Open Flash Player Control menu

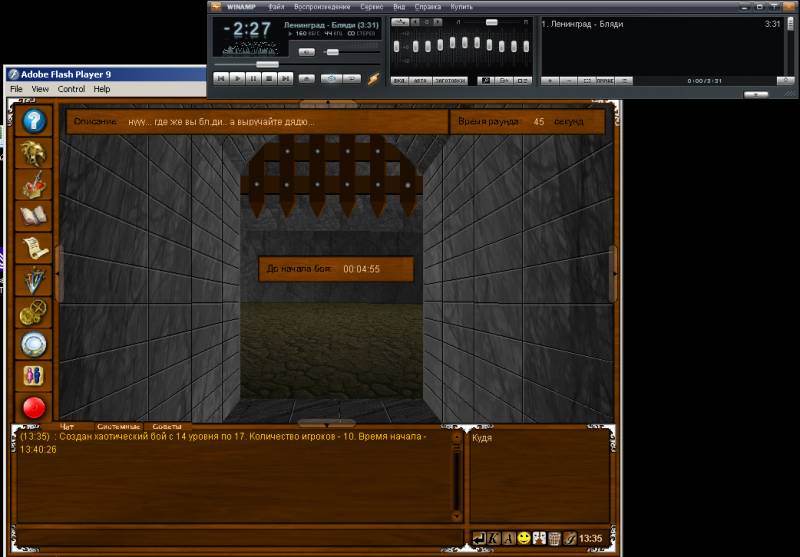click(x=71, y=89)
